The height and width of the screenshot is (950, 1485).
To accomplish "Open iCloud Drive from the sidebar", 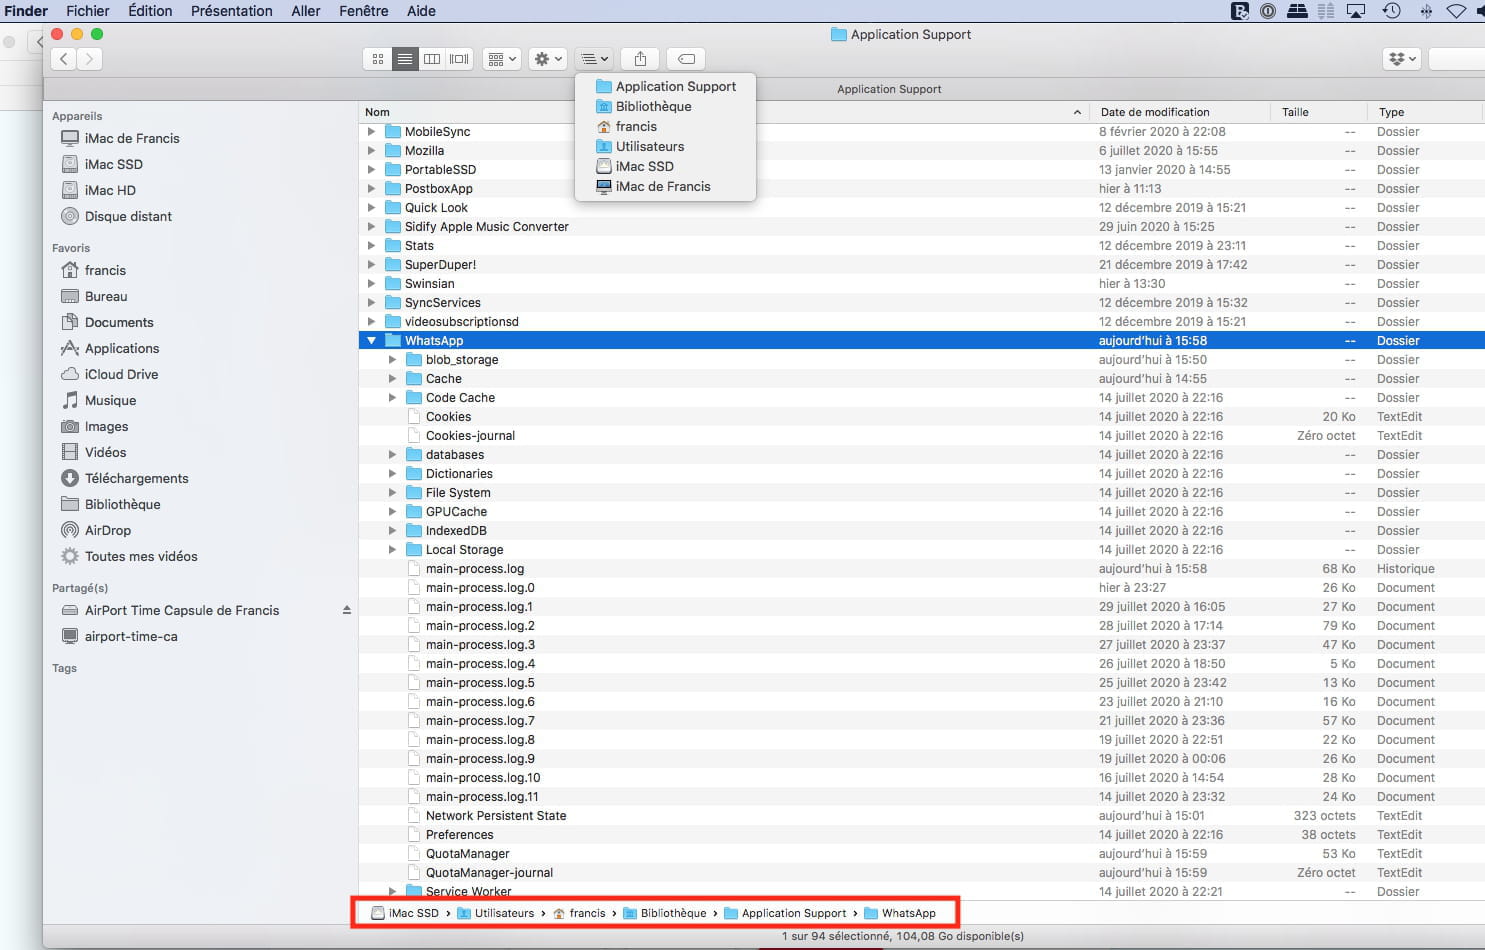I will tap(121, 374).
